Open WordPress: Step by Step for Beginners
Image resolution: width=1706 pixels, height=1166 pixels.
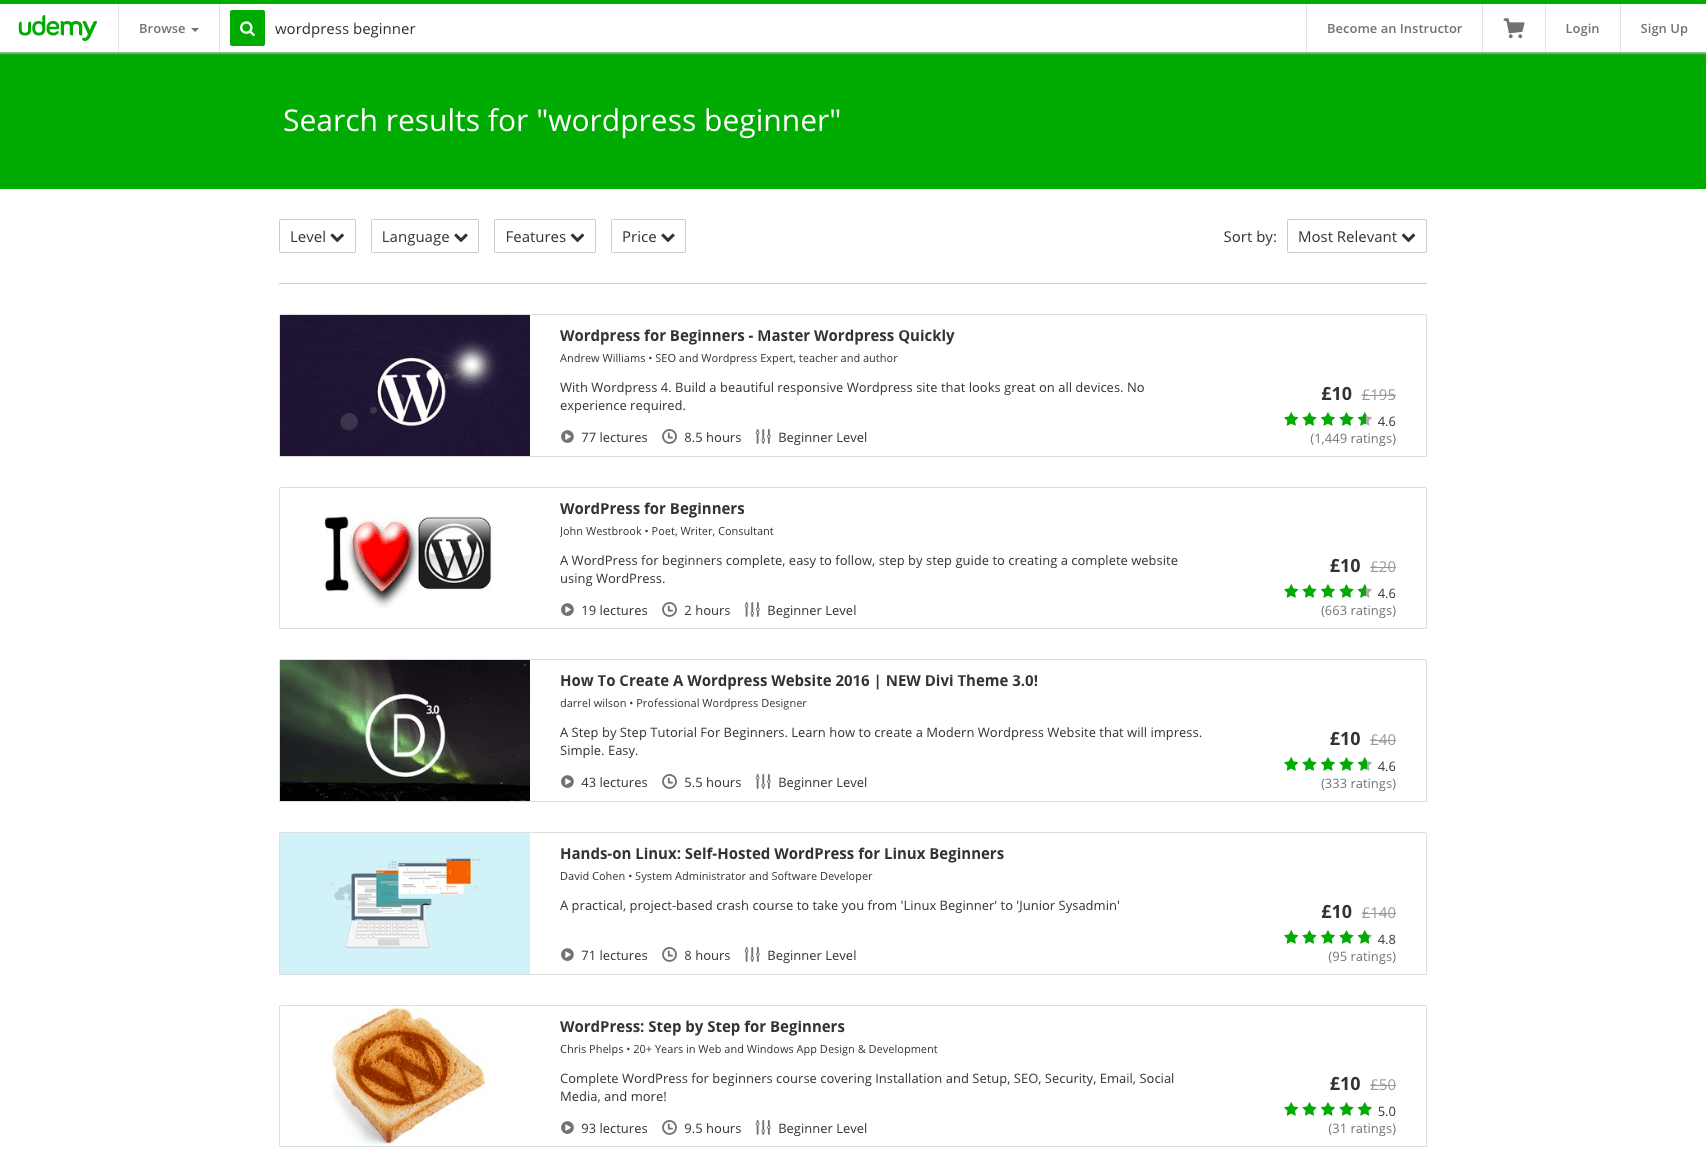[x=702, y=1027]
